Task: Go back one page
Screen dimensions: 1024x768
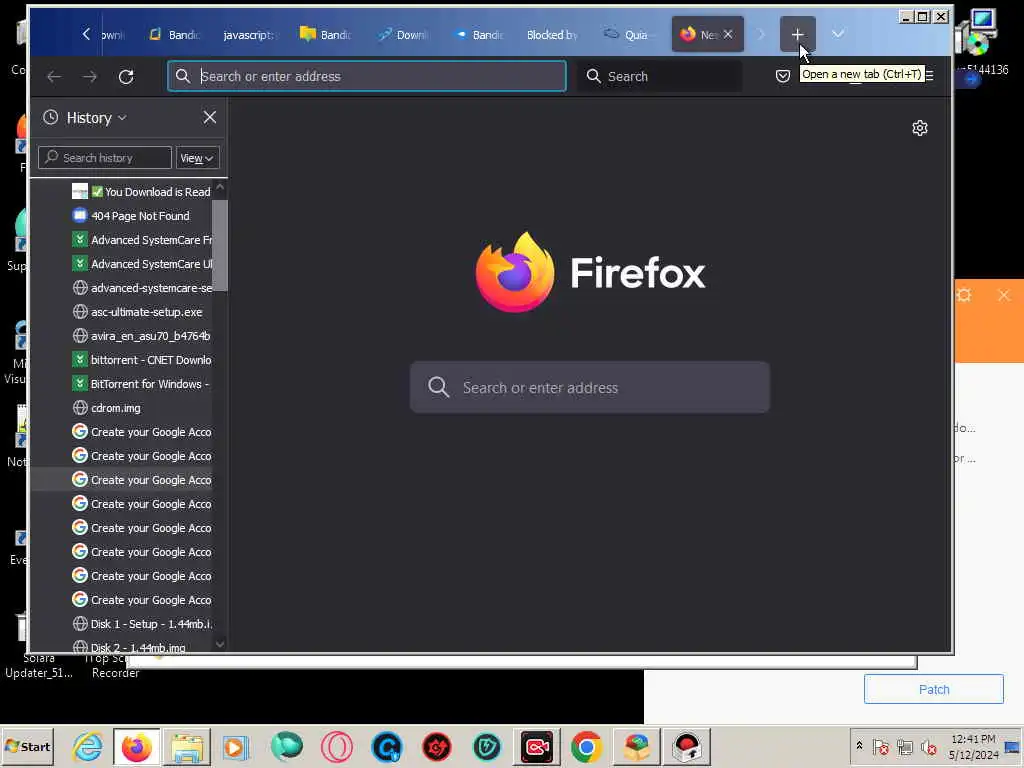Action: pyautogui.click(x=54, y=76)
